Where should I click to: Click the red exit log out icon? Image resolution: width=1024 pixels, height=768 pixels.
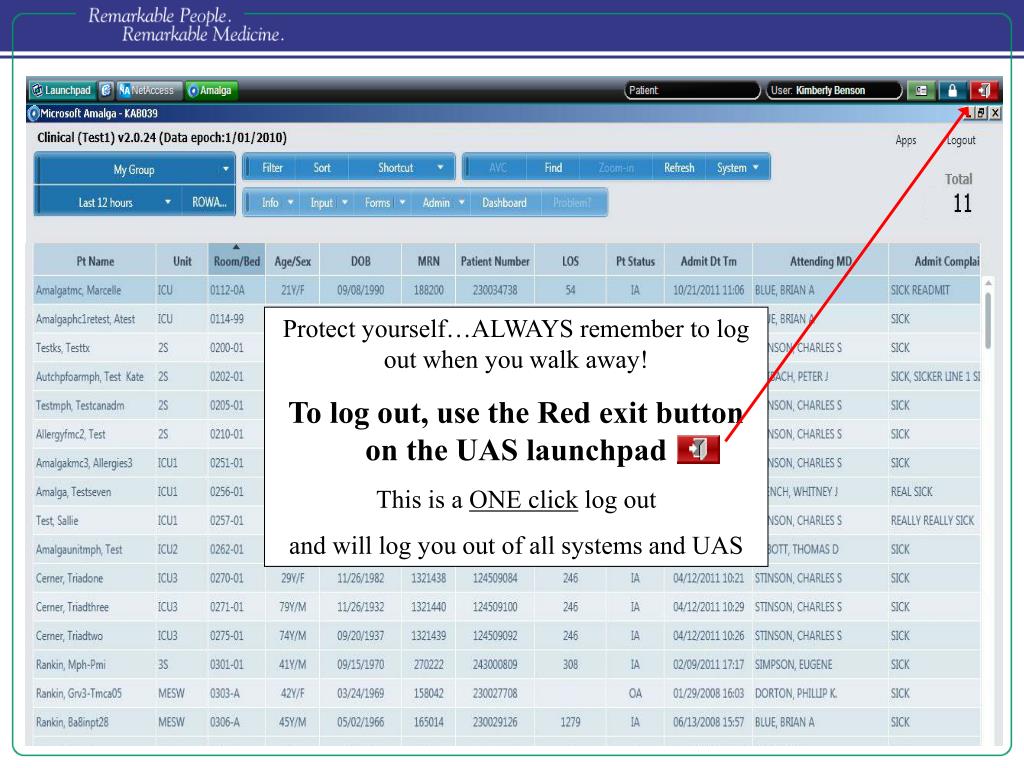pyautogui.click(x=984, y=90)
